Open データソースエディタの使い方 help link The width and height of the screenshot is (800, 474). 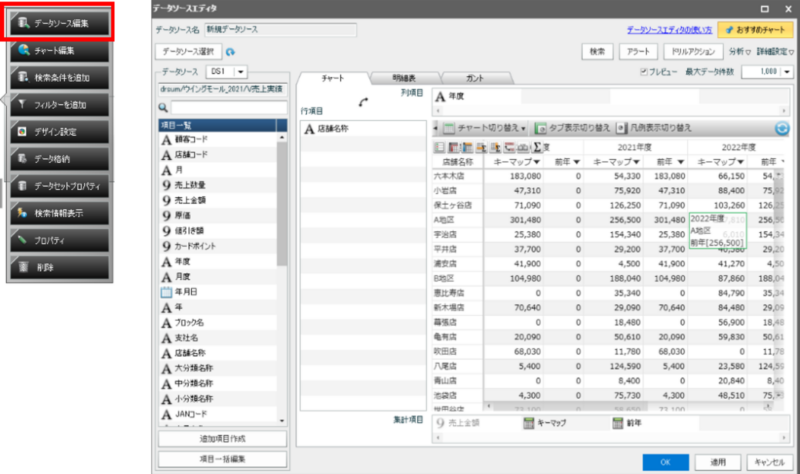[669, 30]
